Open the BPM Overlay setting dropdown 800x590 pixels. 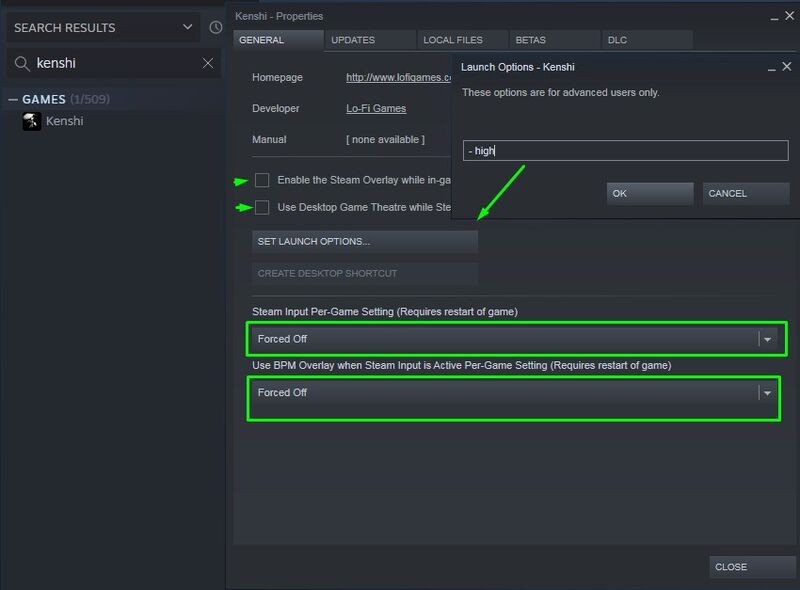[x=516, y=392]
